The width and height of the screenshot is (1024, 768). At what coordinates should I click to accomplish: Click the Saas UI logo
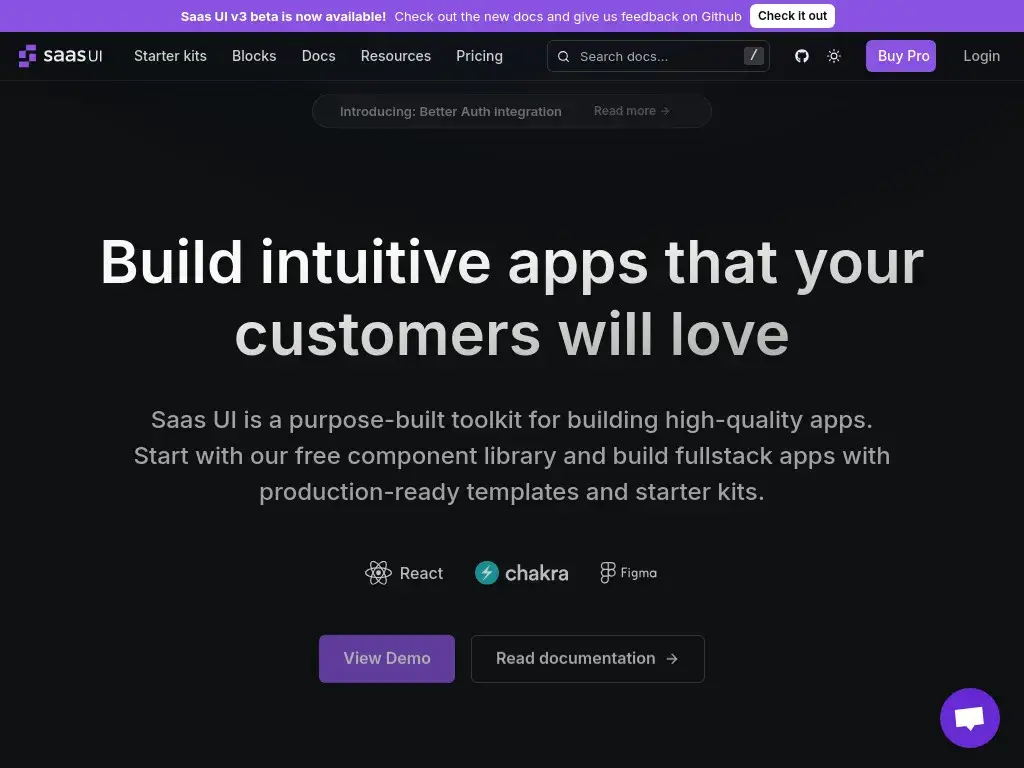pos(60,56)
